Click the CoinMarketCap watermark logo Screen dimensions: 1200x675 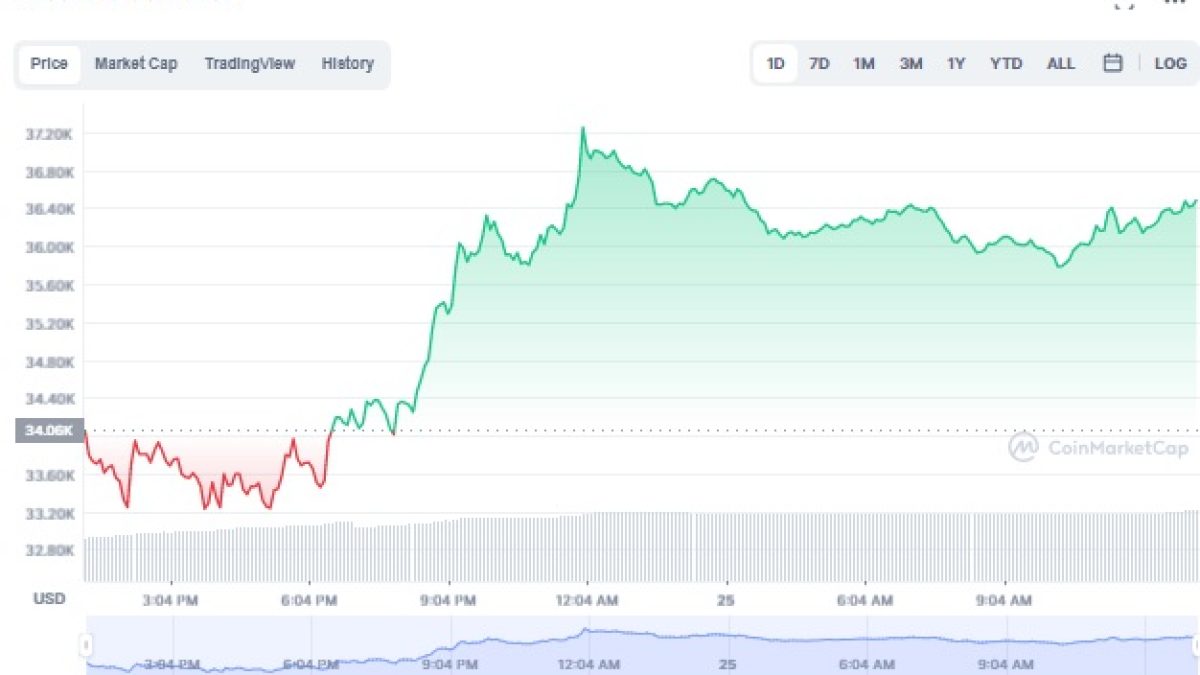pos(1098,448)
